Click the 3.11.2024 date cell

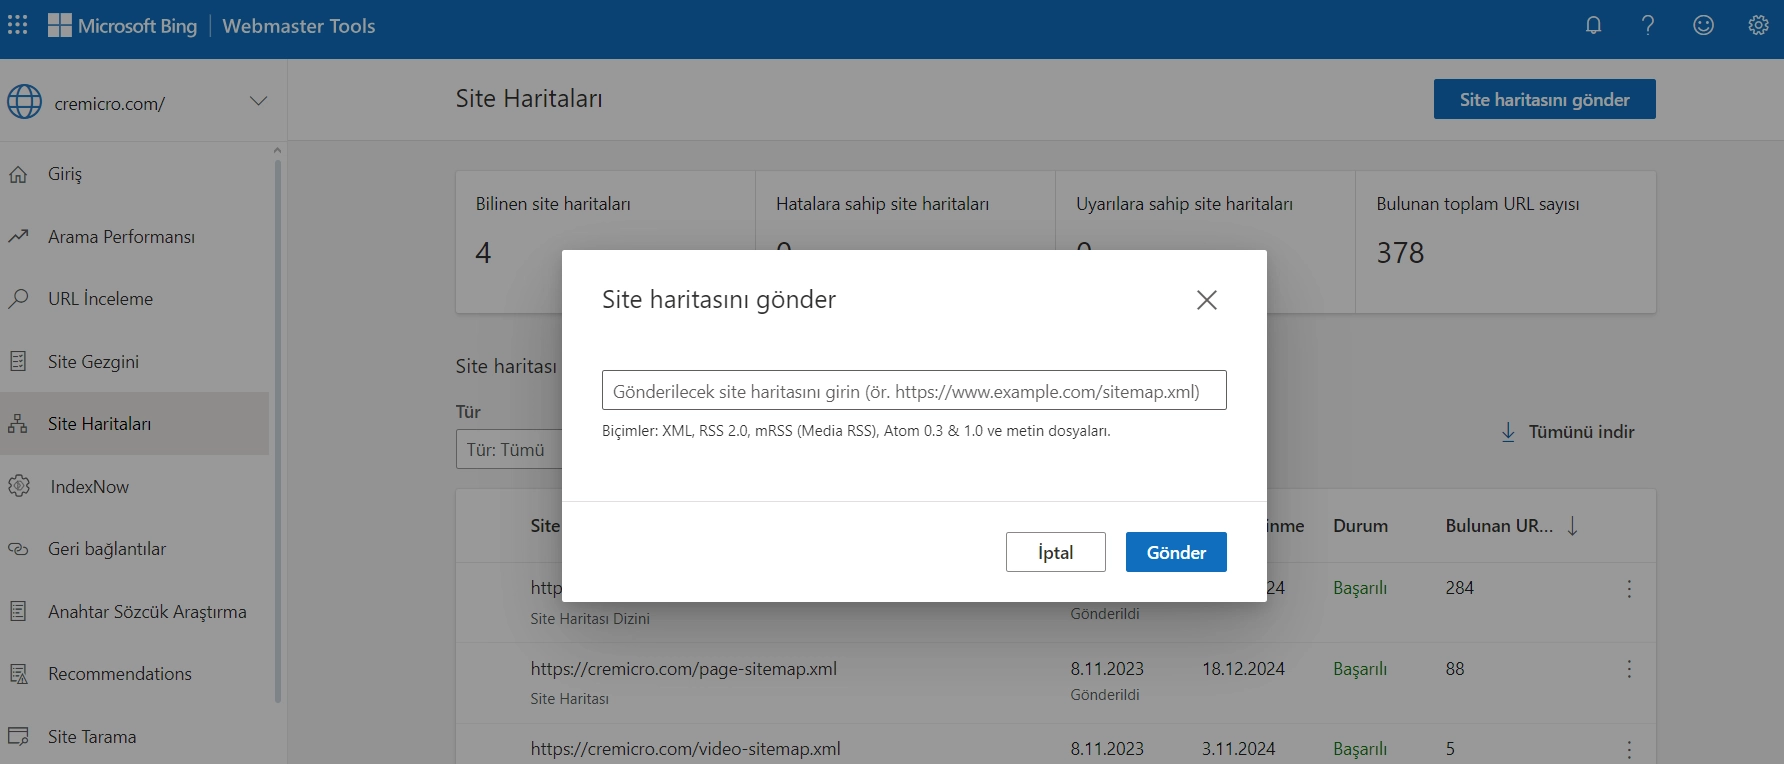[x=1238, y=749]
